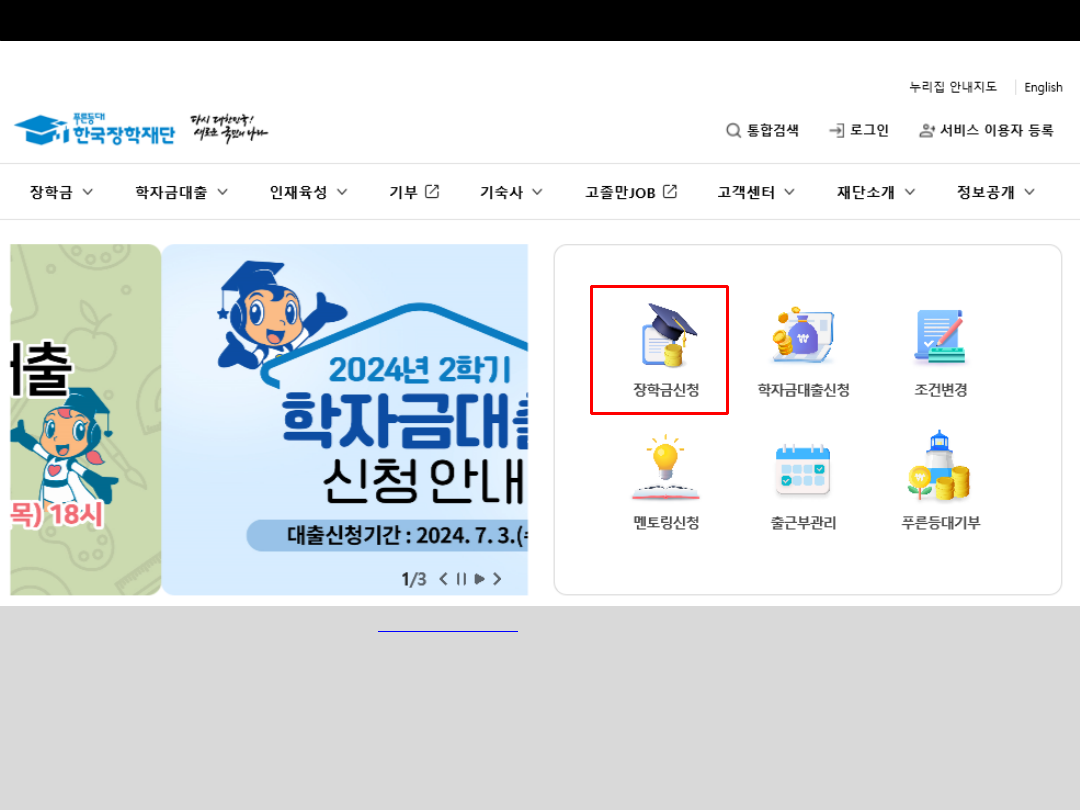Pause the banner slideshow
Image resolution: width=1080 pixels, height=810 pixels.
(462, 578)
